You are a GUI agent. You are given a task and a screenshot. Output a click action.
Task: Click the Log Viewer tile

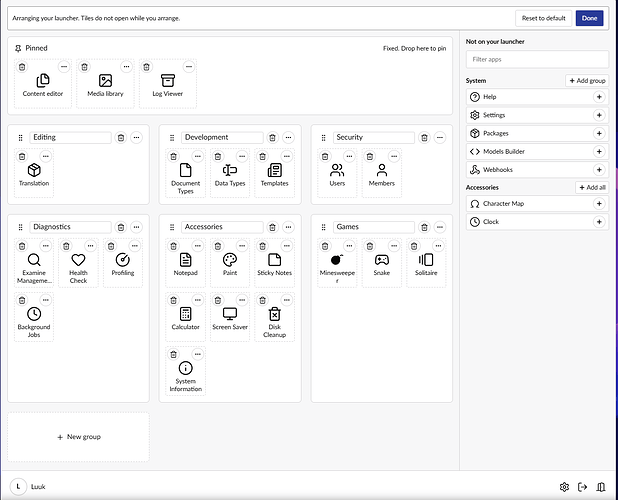168,84
